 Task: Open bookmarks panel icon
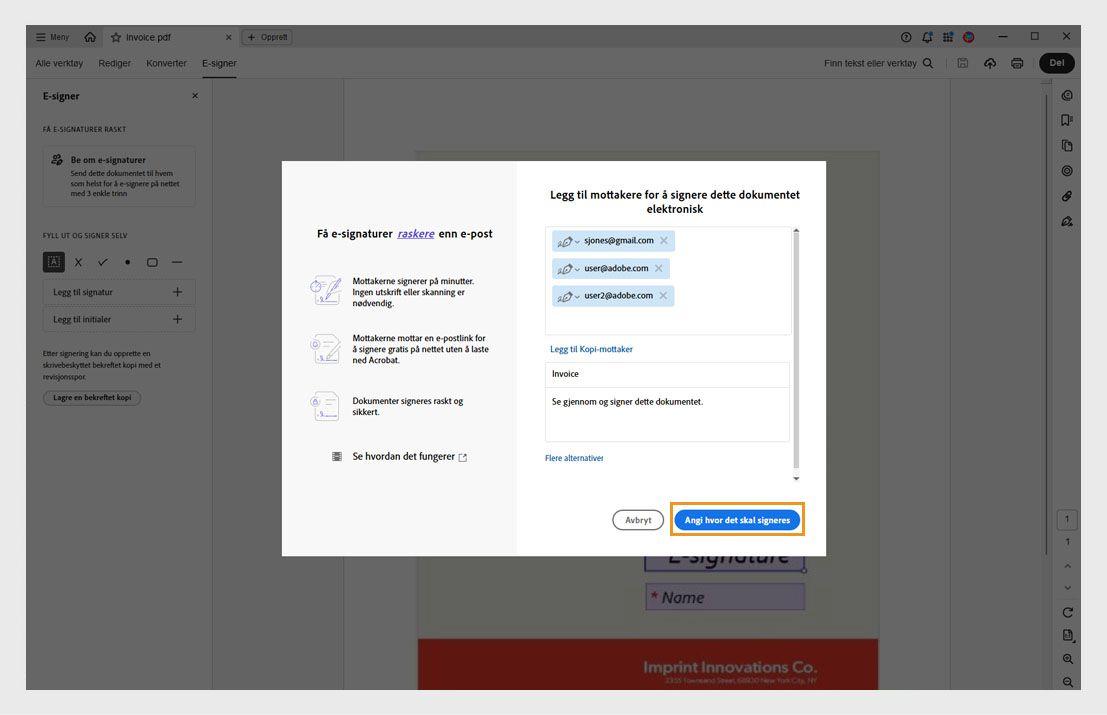pos(1067,121)
